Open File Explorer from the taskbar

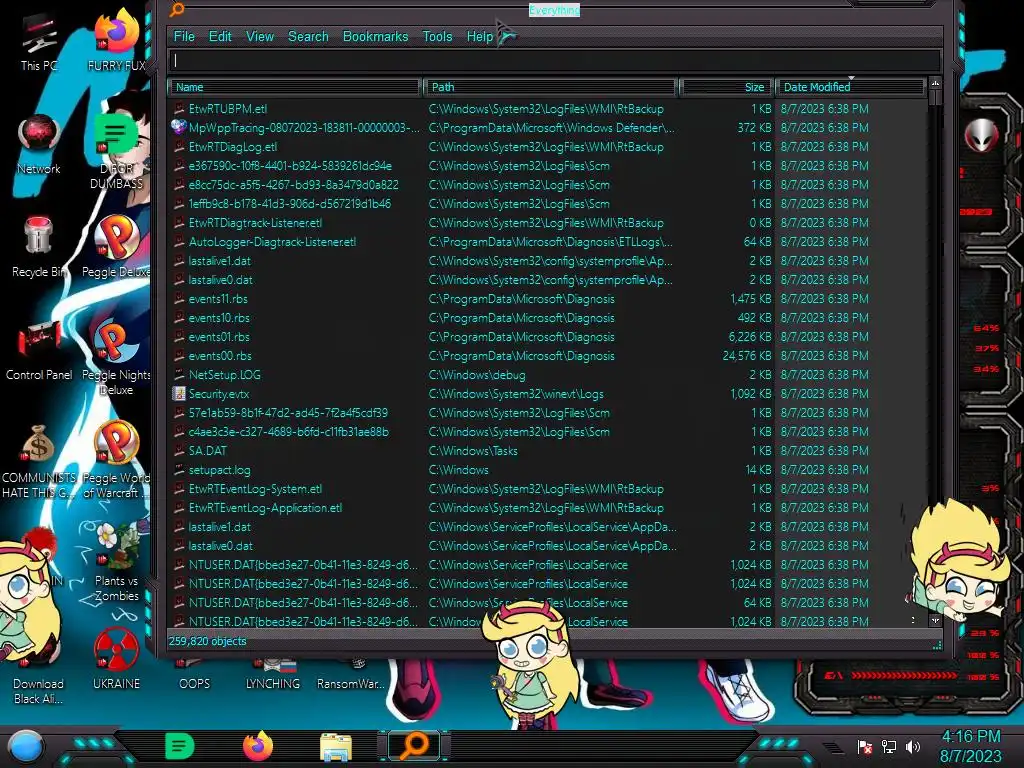click(x=336, y=748)
